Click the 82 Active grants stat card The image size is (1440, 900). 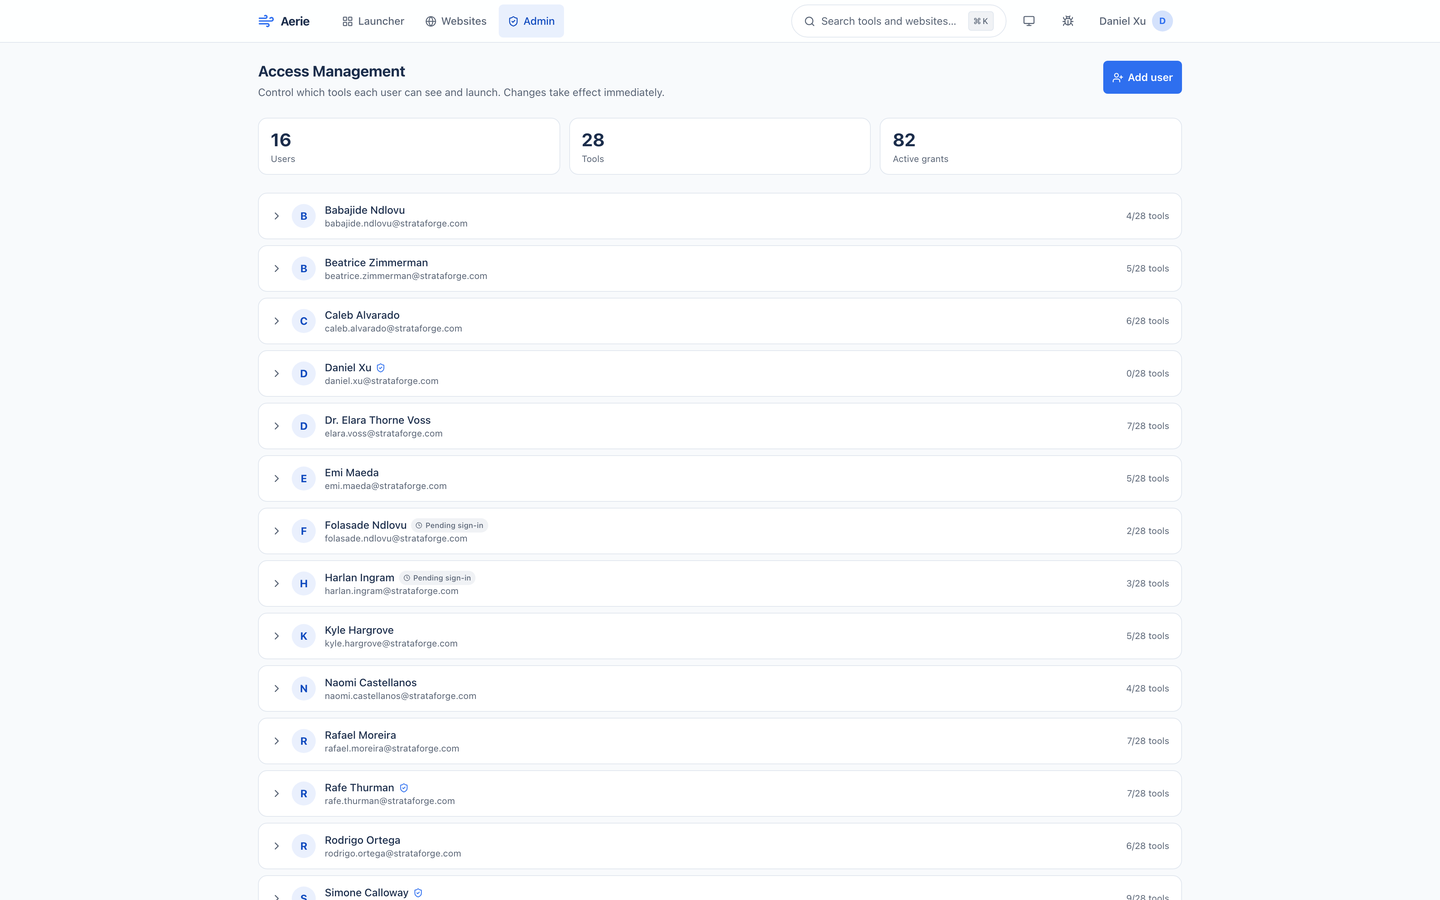[x=1031, y=146]
